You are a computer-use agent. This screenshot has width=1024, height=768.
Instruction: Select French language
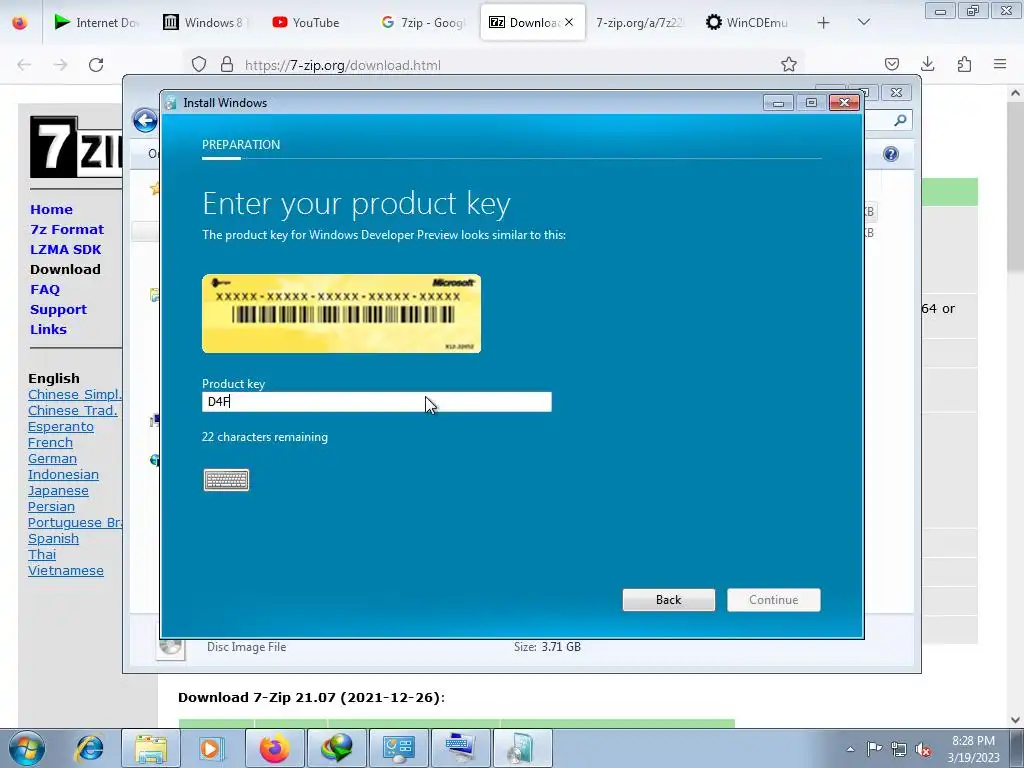[50, 442]
